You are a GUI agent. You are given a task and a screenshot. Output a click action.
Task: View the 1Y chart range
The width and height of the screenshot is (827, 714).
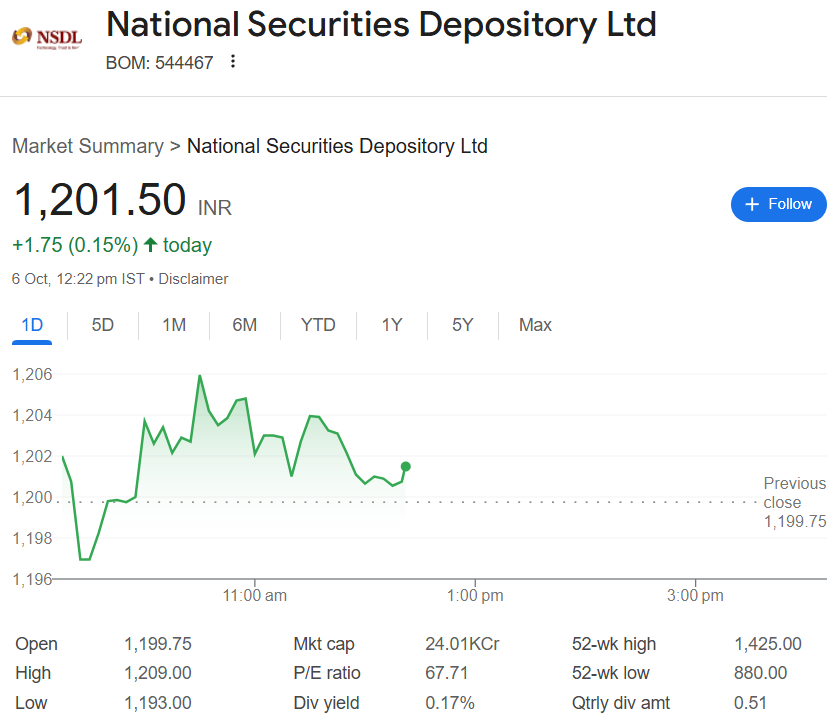pos(392,325)
